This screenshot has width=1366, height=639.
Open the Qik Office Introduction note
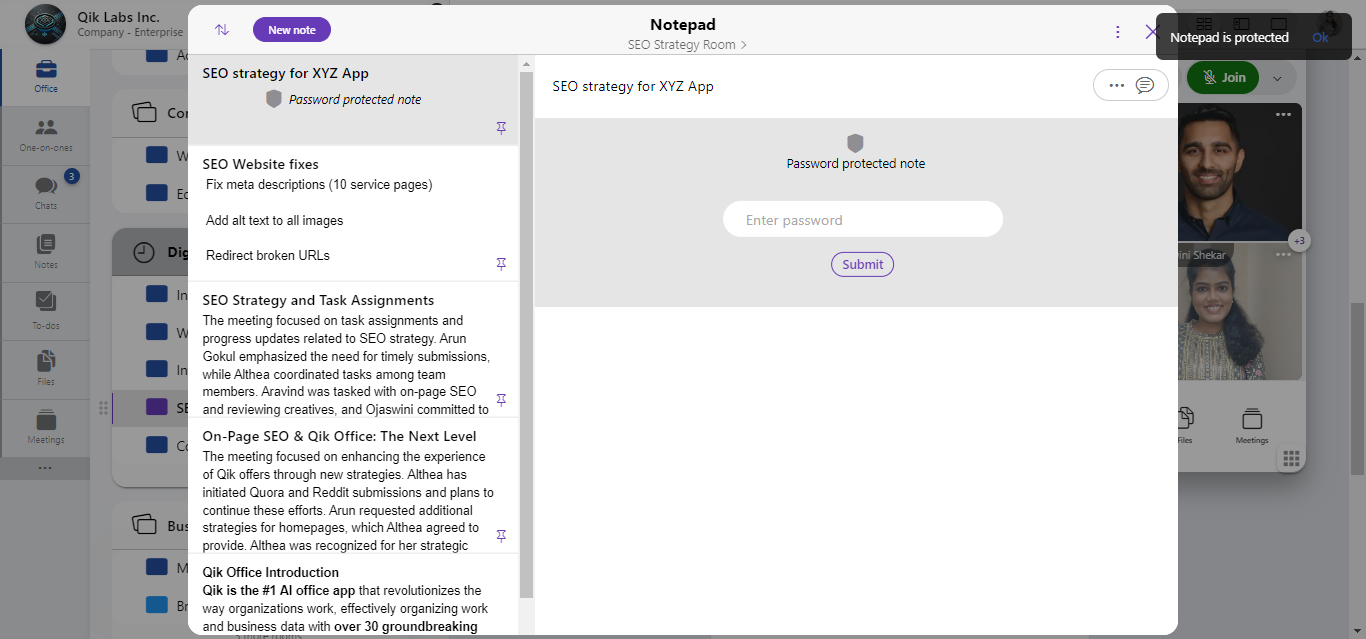271,572
